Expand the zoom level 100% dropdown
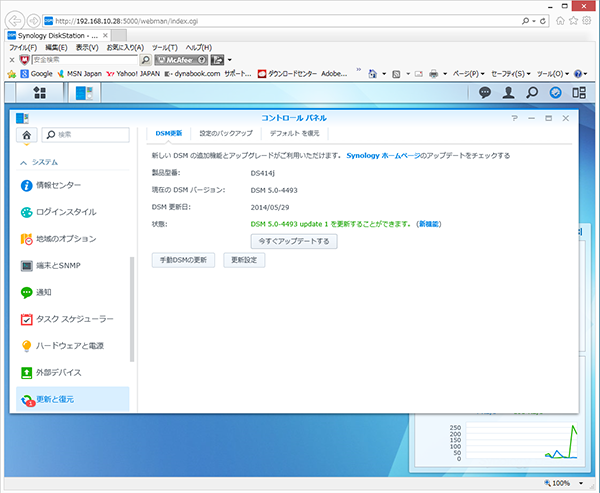This screenshot has width=600, height=493. point(581,483)
